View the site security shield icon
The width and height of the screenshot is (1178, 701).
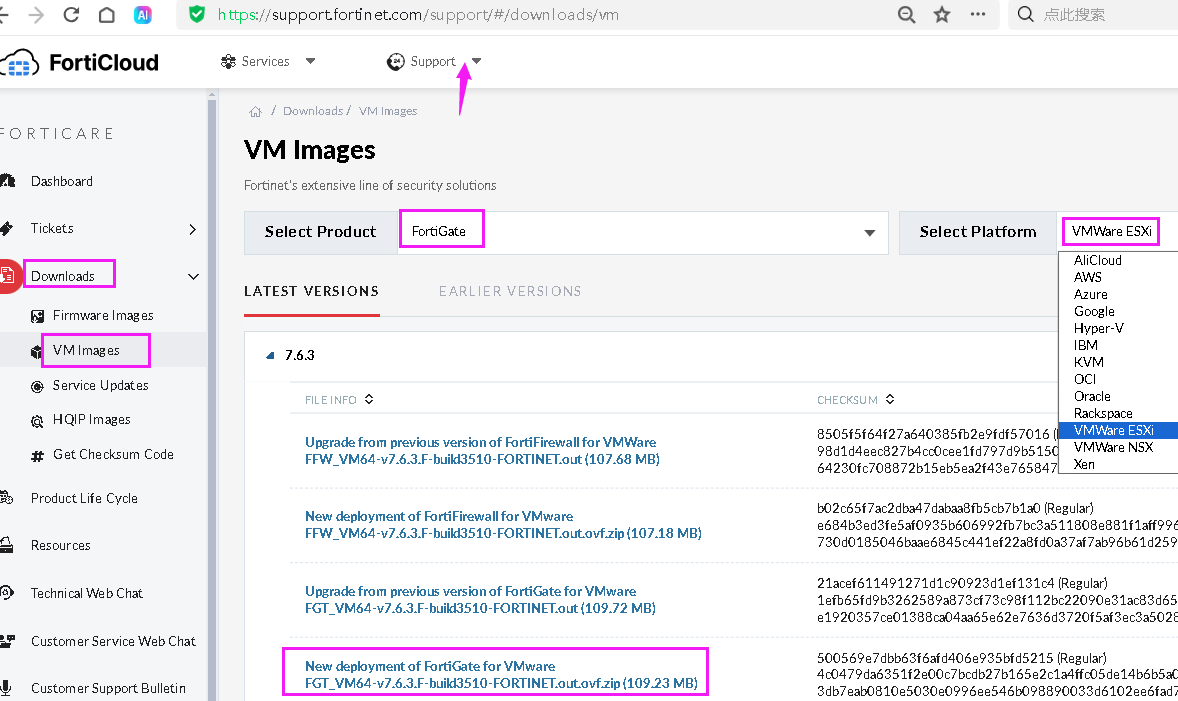click(x=197, y=14)
